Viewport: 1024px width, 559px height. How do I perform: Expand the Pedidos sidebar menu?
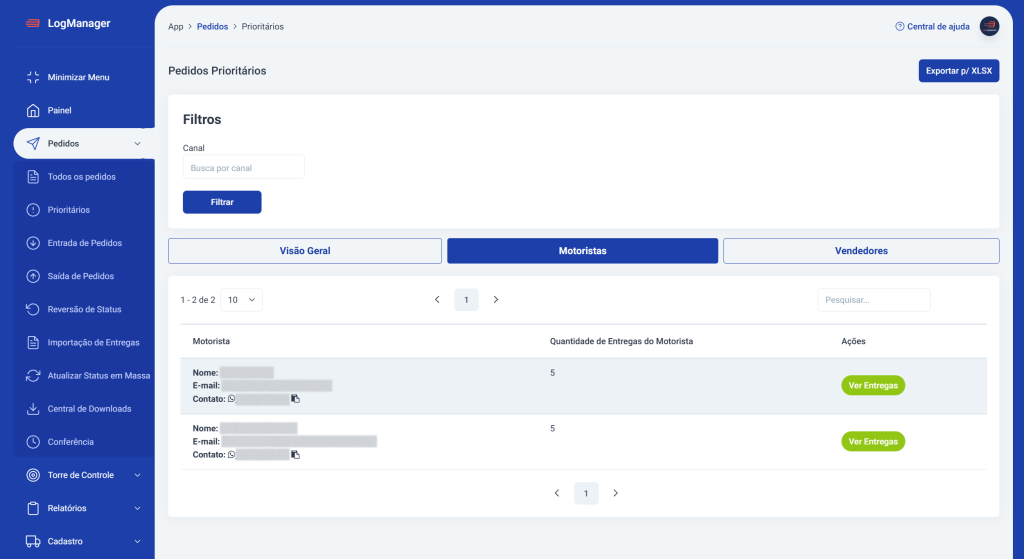pos(137,144)
